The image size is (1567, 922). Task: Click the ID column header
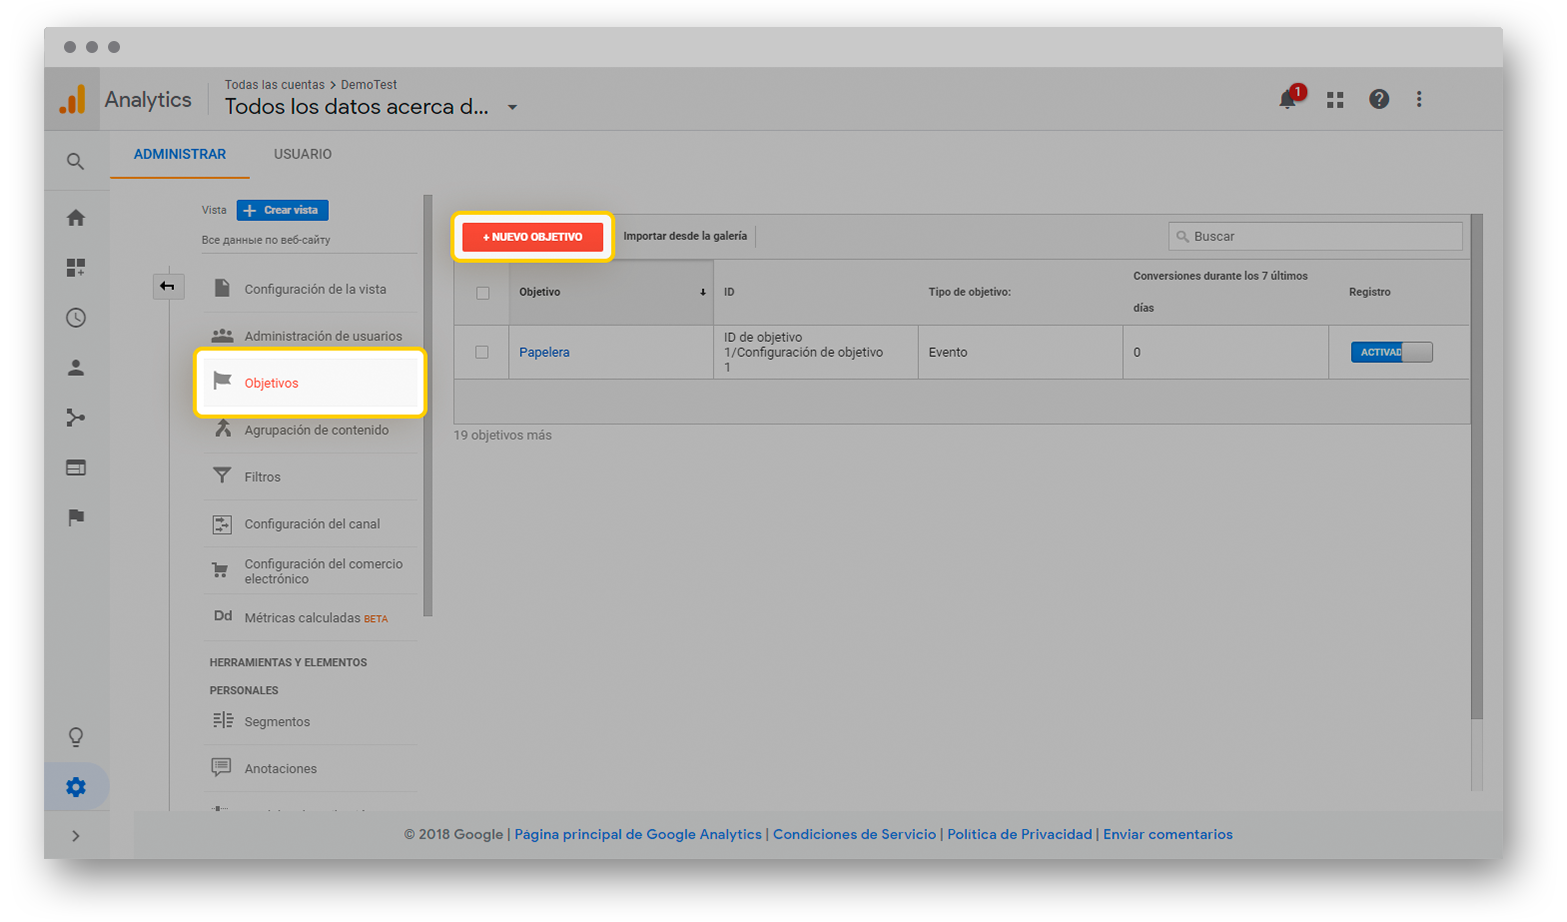tap(729, 292)
